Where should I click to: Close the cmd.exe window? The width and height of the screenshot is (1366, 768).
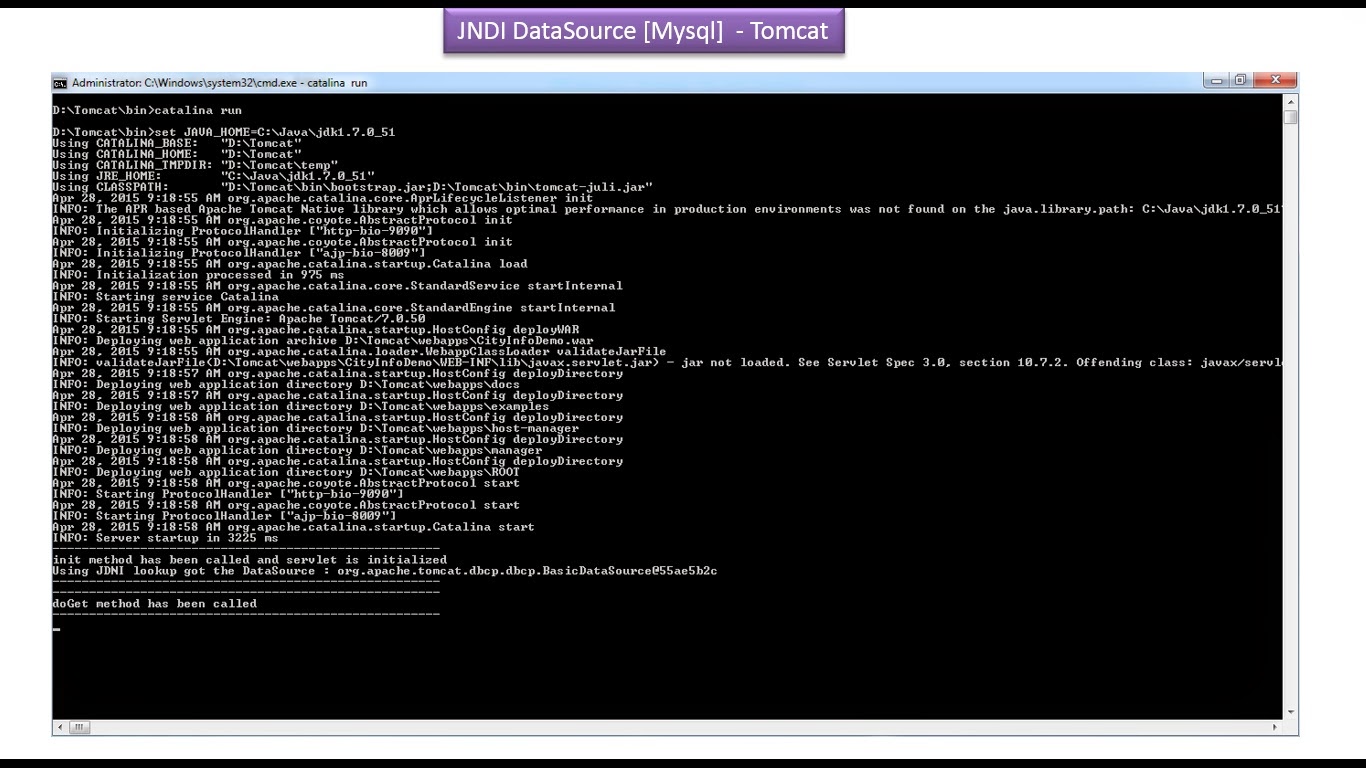pyautogui.click(x=1276, y=81)
